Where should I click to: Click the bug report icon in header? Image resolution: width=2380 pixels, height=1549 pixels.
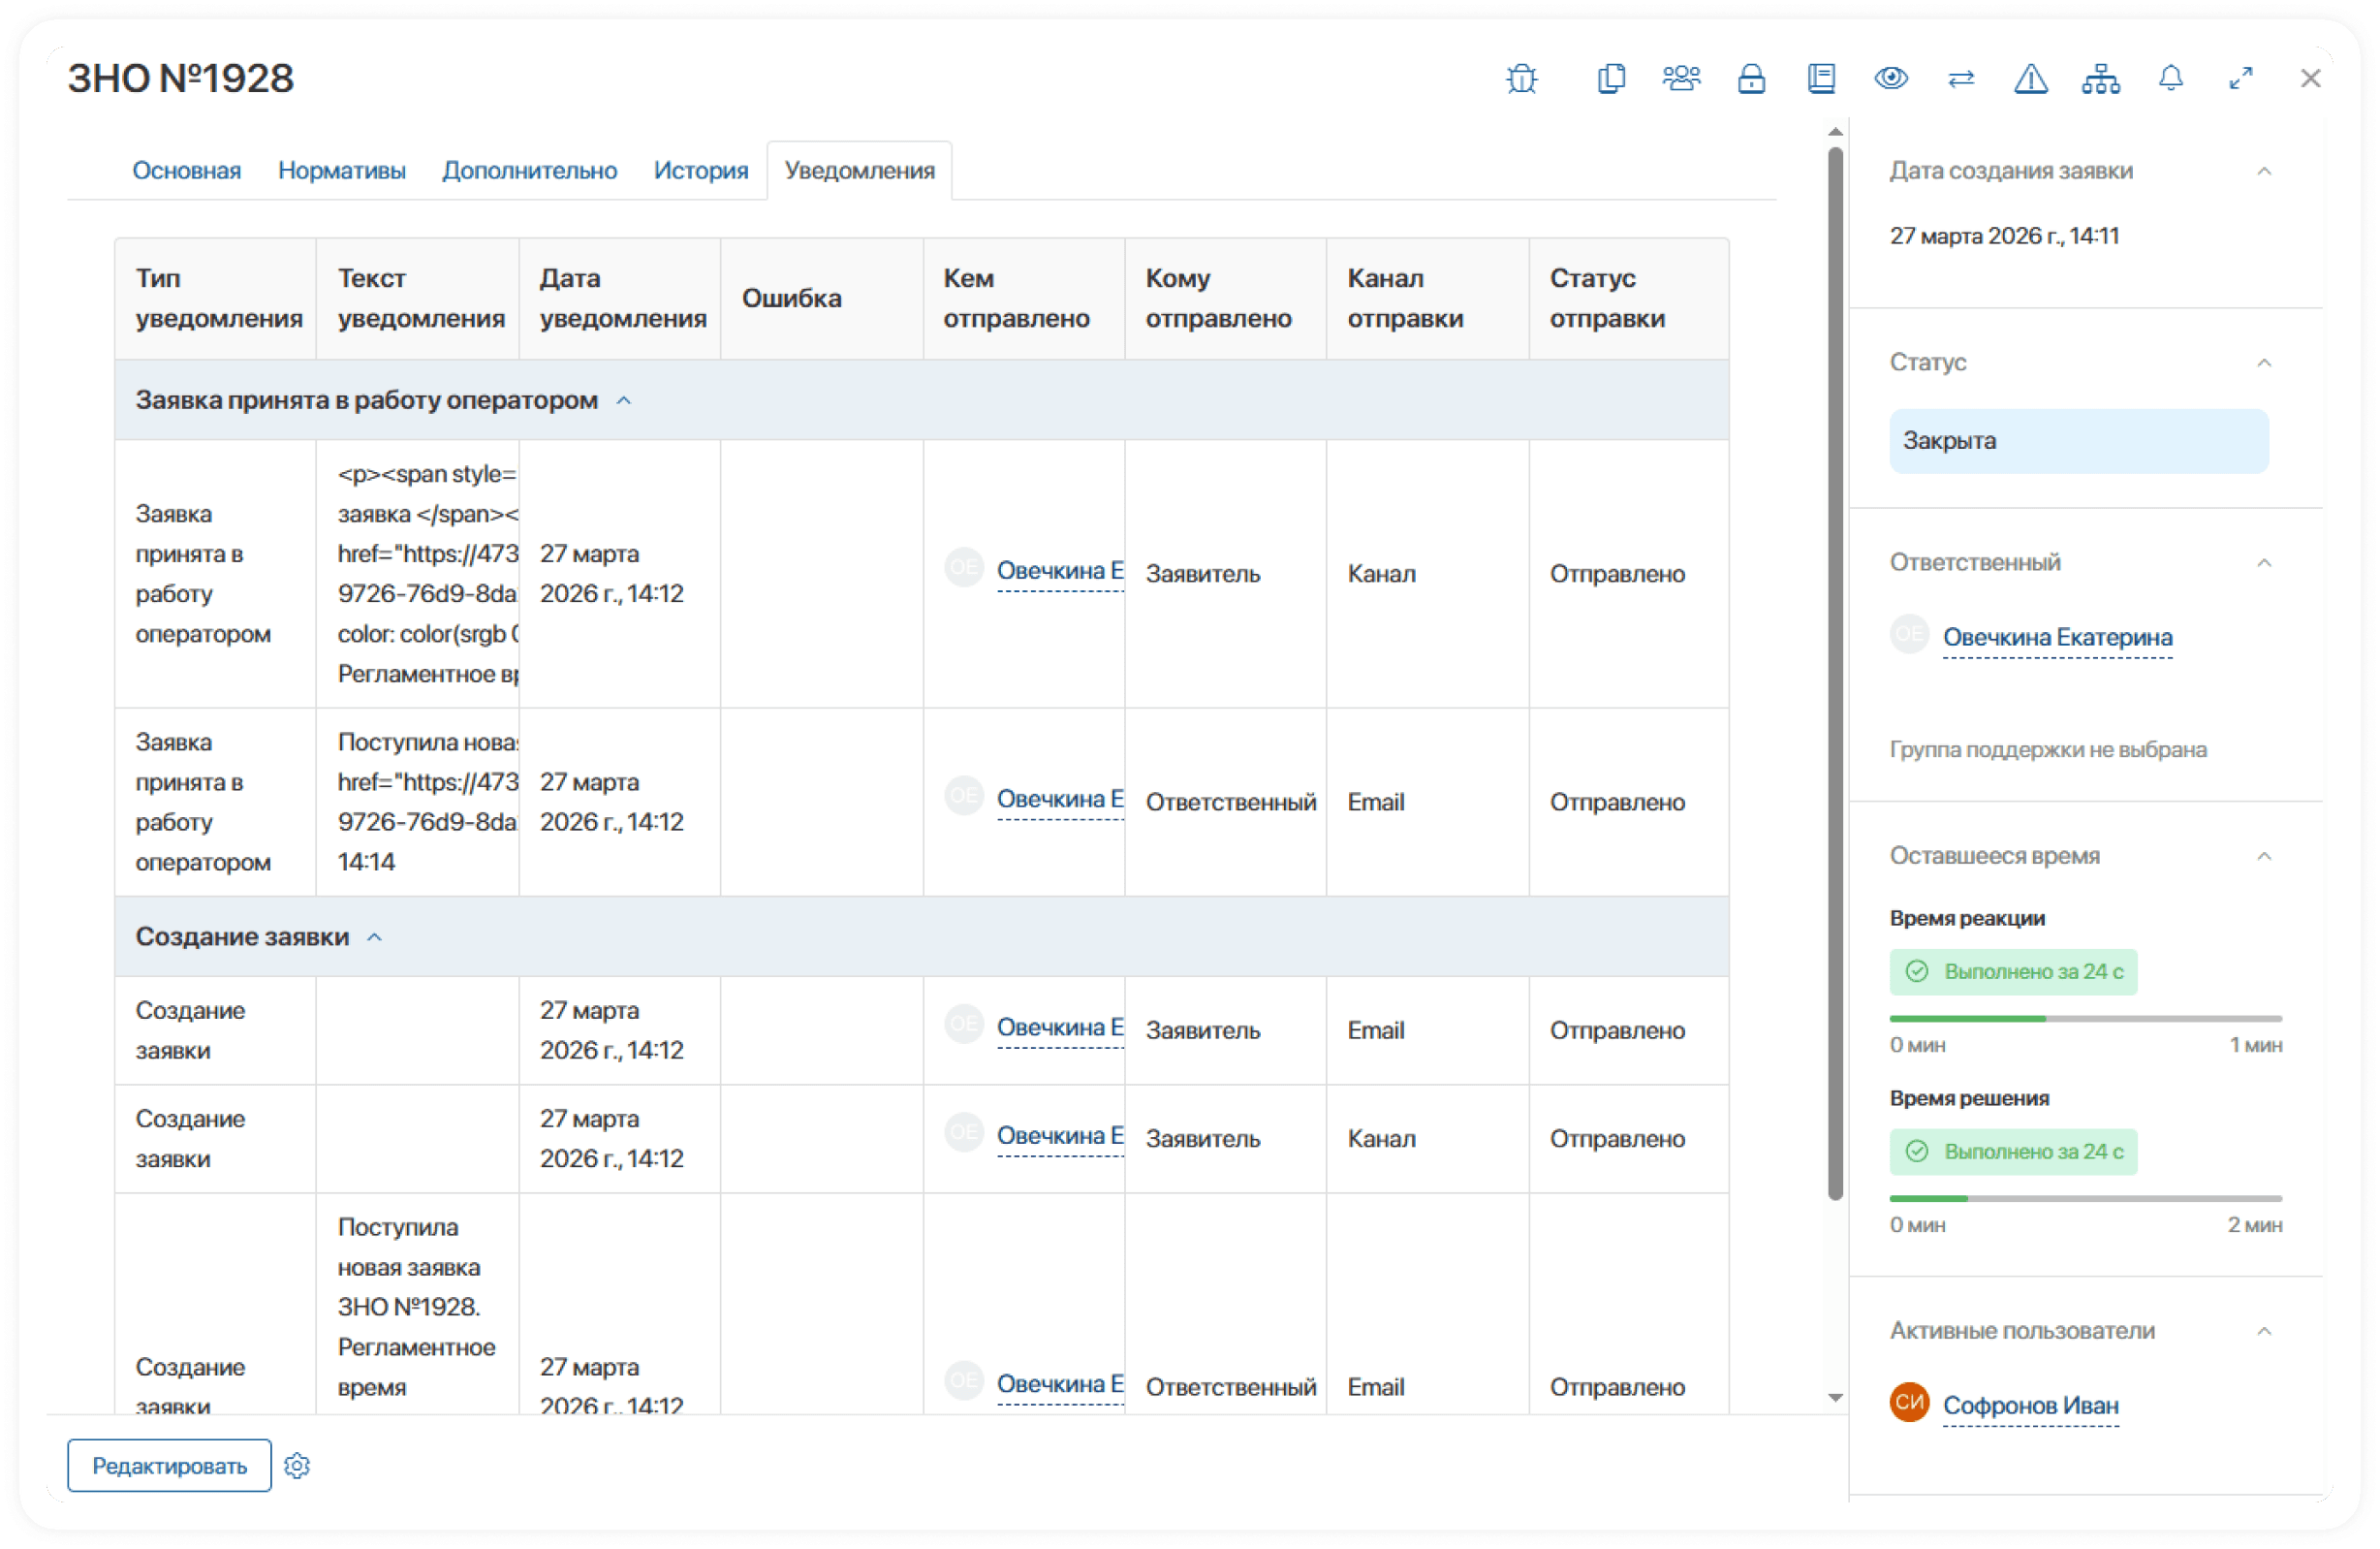coord(1521,78)
